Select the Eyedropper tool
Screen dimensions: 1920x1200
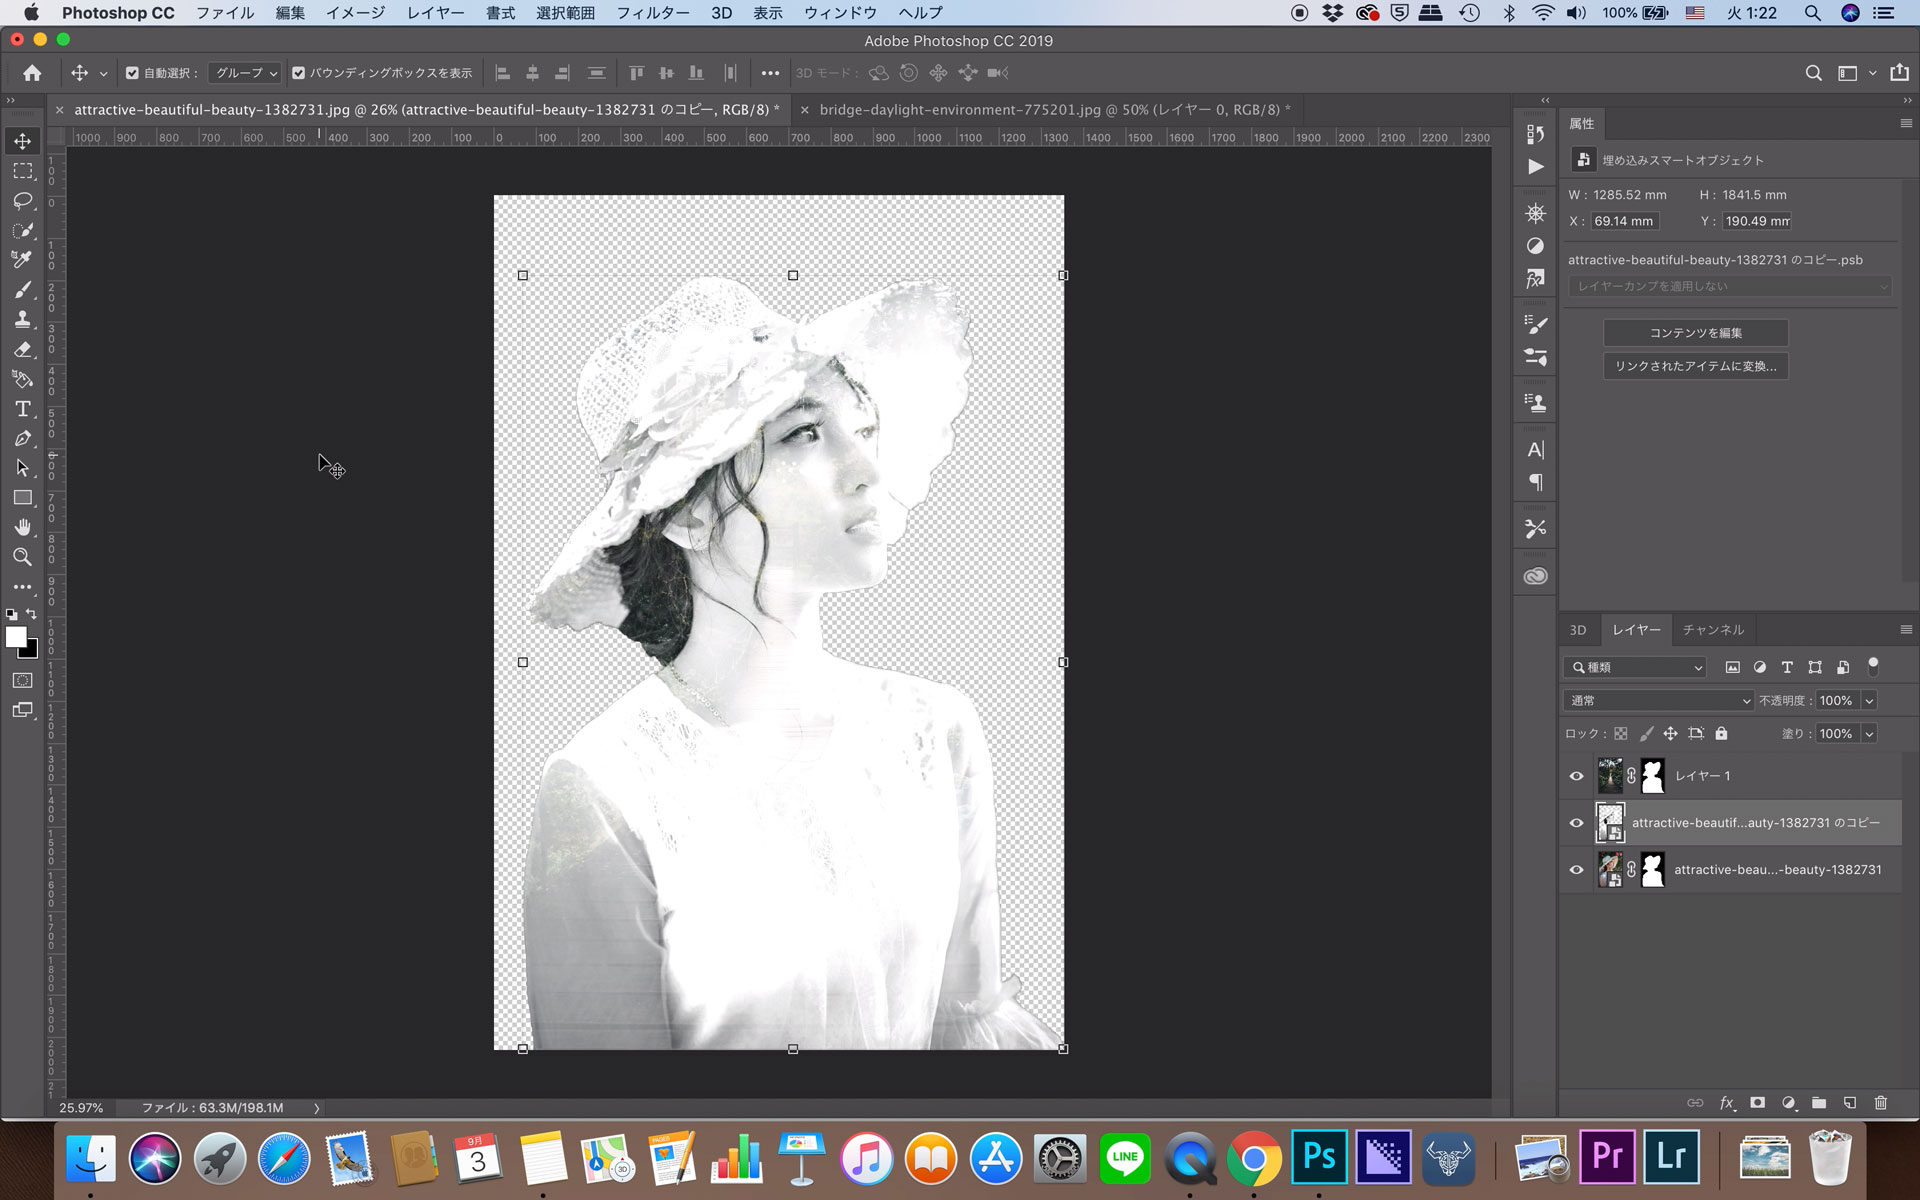(x=22, y=260)
